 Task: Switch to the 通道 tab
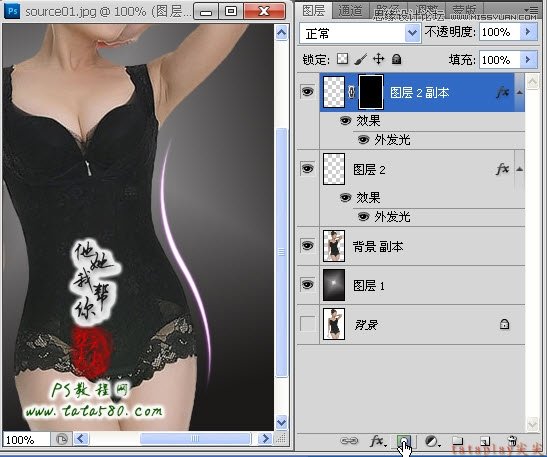click(350, 11)
